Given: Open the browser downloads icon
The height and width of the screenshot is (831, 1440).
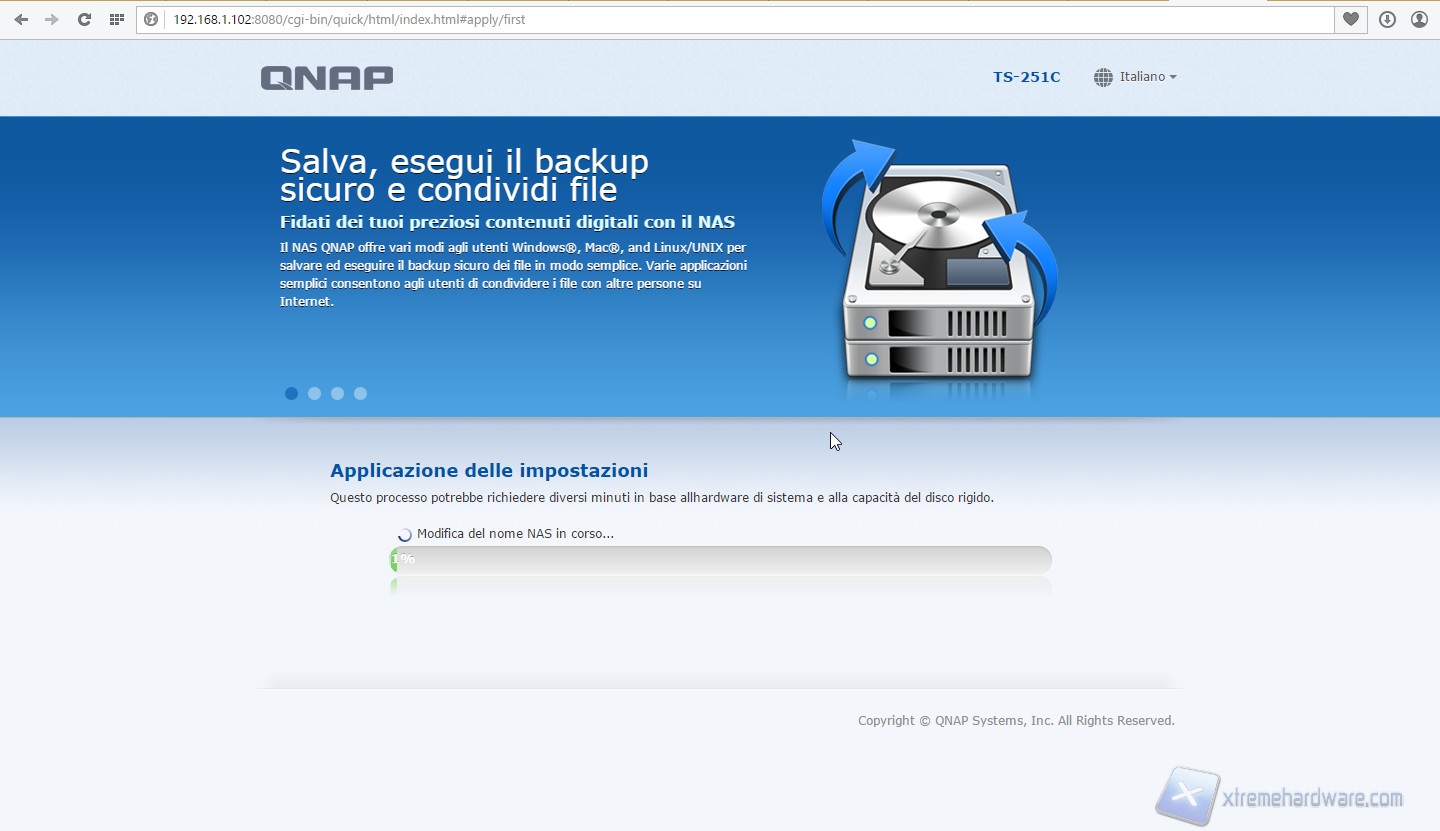Looking at the screenshot, I should (1387, 19).
